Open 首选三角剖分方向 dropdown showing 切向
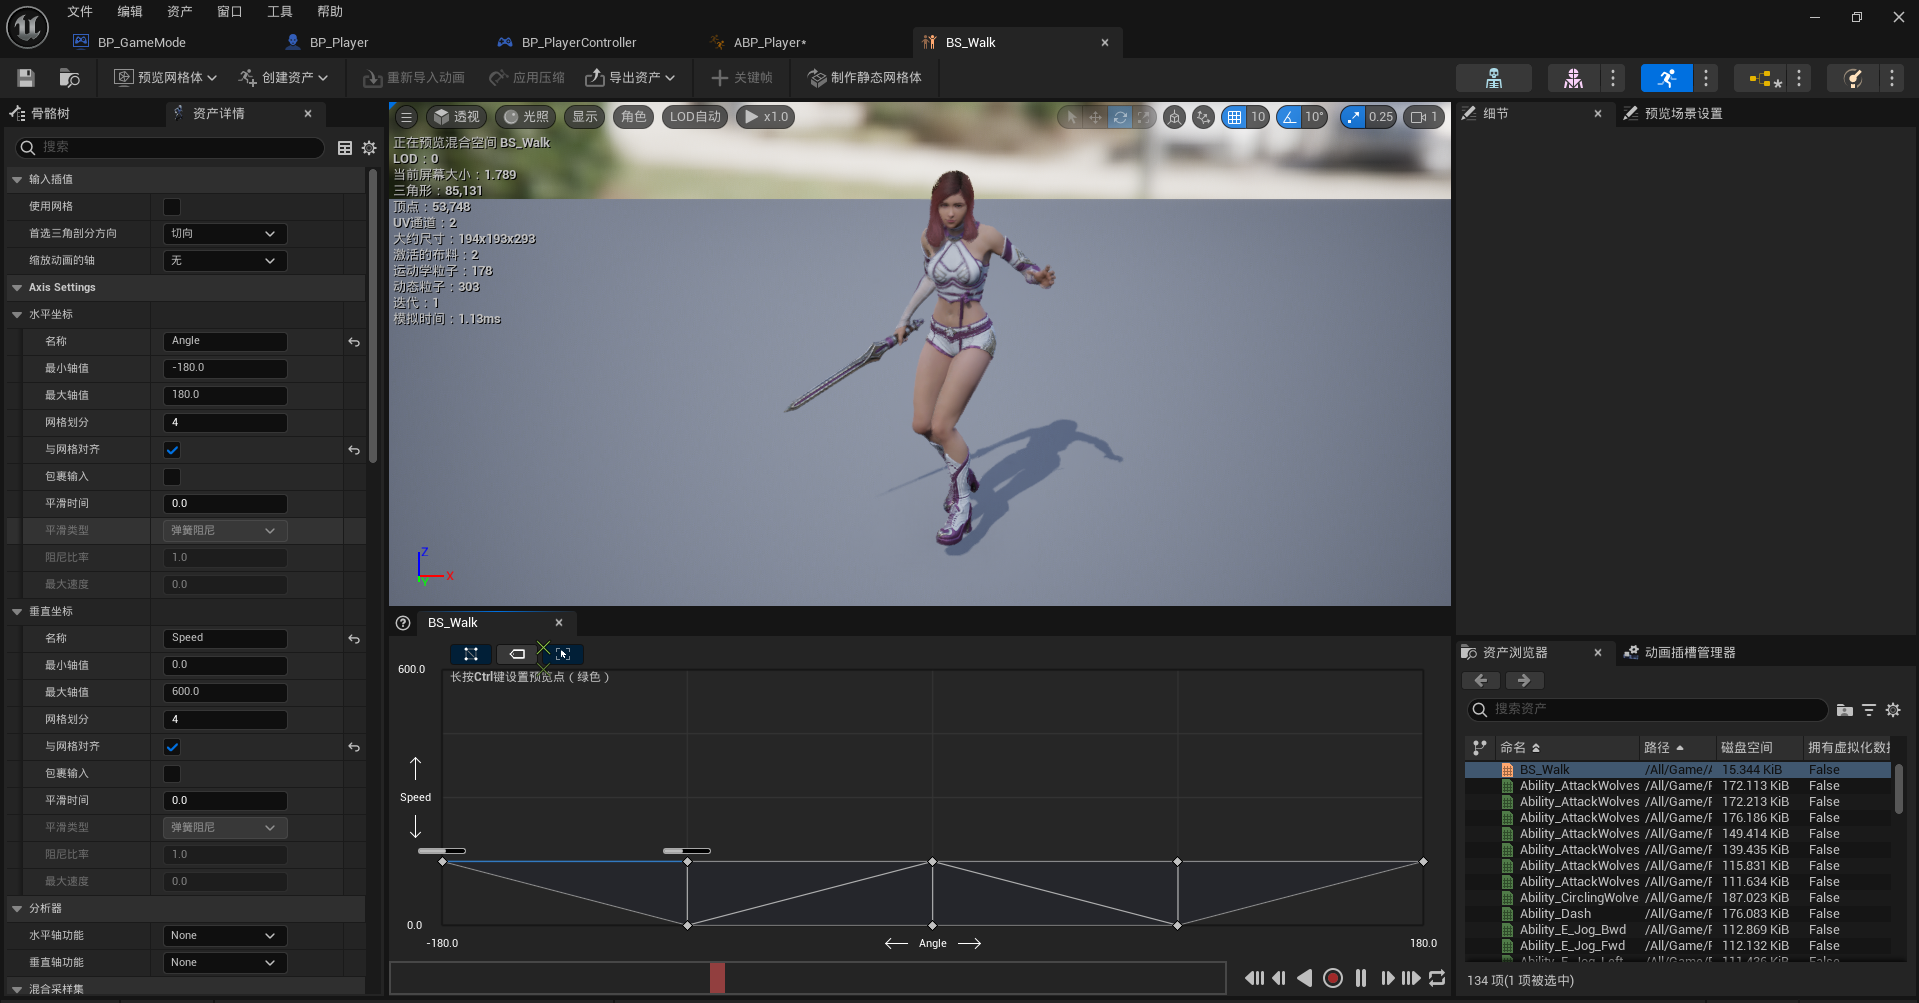Image resolution: width=1919 pixels, height=1003 pixels. tap(224, 234)
